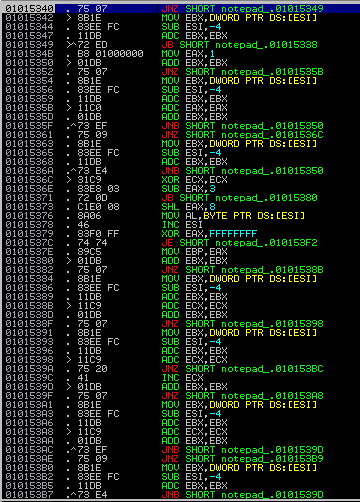Select JNZ SHORT notepad_.0101538B instruction
This screenshot has width=360, height=502.
(x=242, y=269)
